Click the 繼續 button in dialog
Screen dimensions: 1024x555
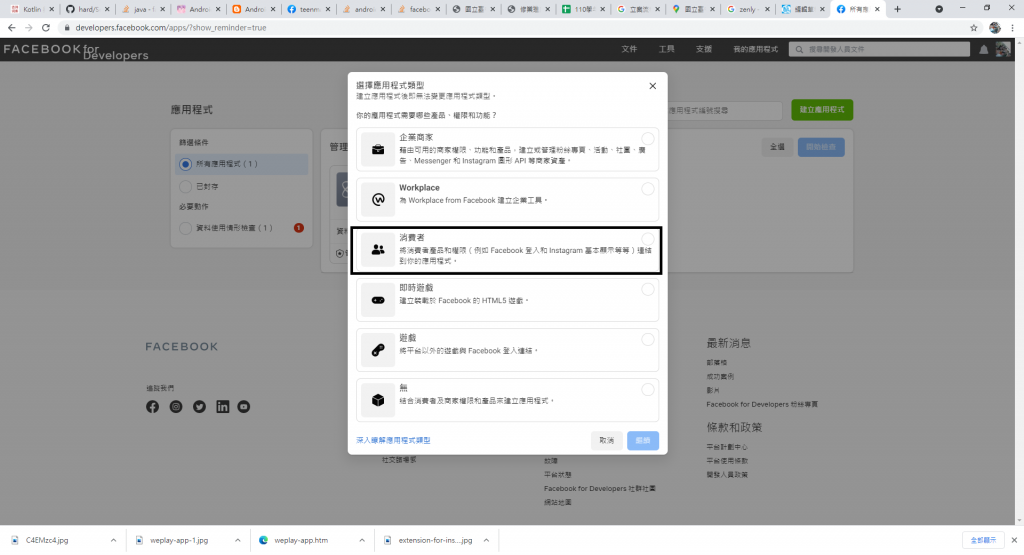click(643, 440)
